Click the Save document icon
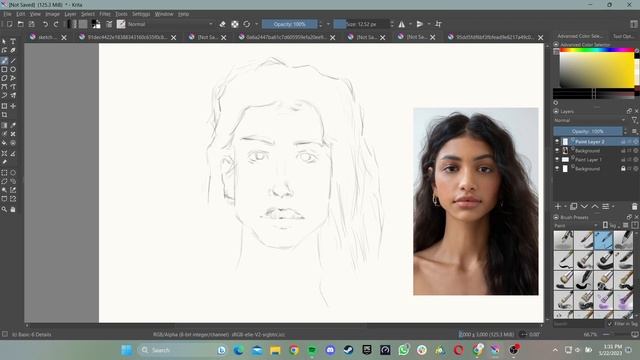This screenshot has height=360, width=640. pyautogui.click(x=31, y=24)
